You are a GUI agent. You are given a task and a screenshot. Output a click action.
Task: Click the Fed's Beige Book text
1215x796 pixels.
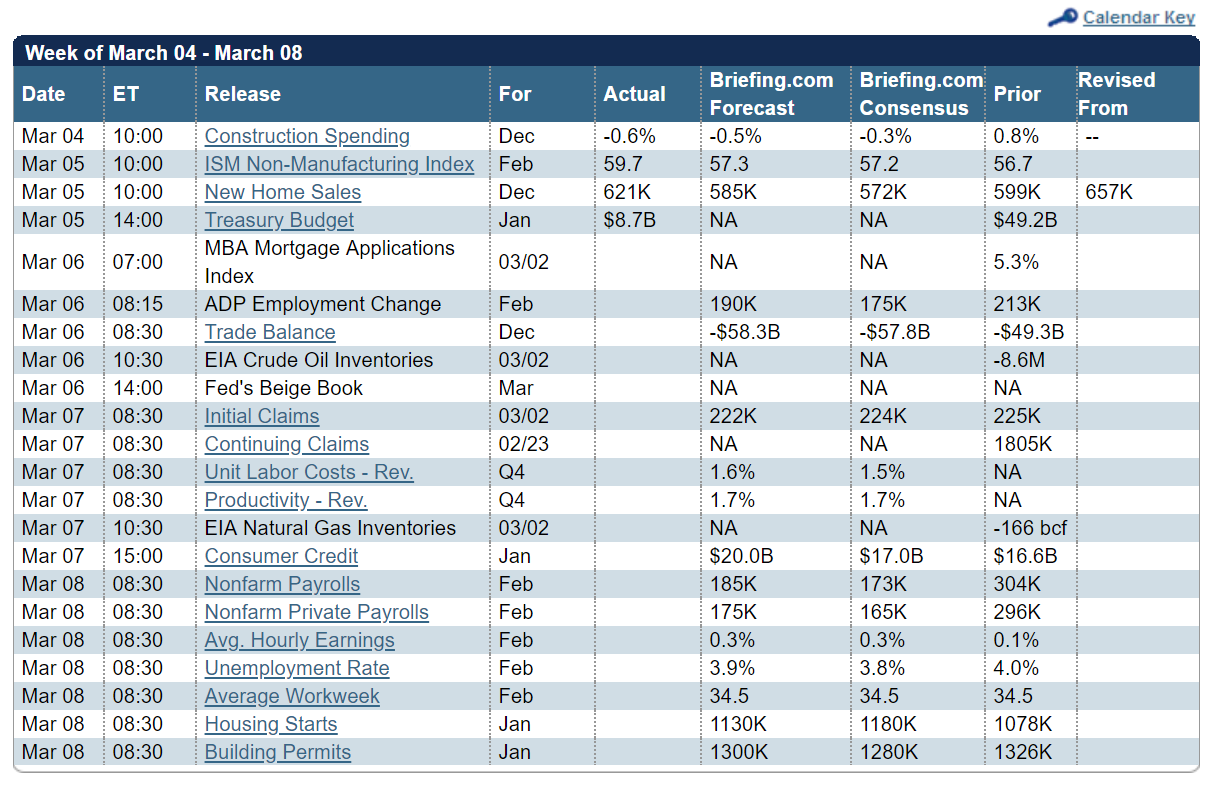tap(284, 388)
